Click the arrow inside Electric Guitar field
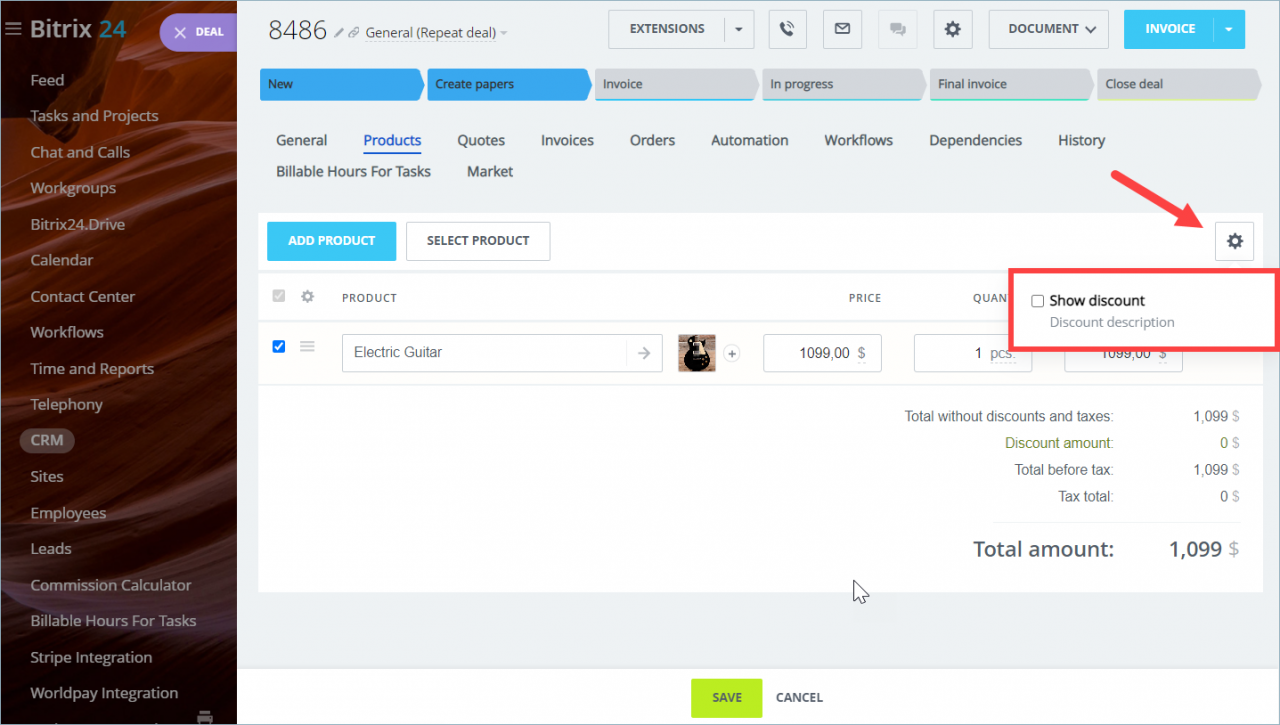1280x725 pixels. [644, 352]
